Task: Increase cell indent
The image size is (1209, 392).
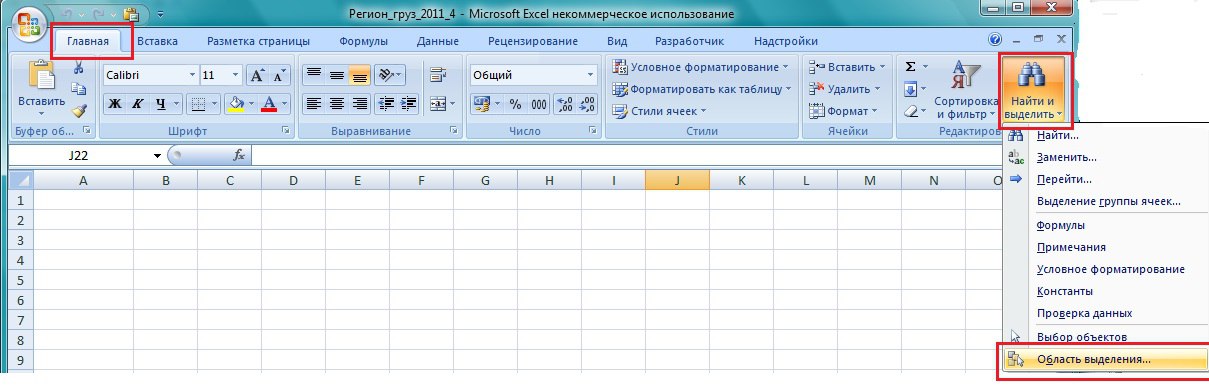Action: point(407,103)
